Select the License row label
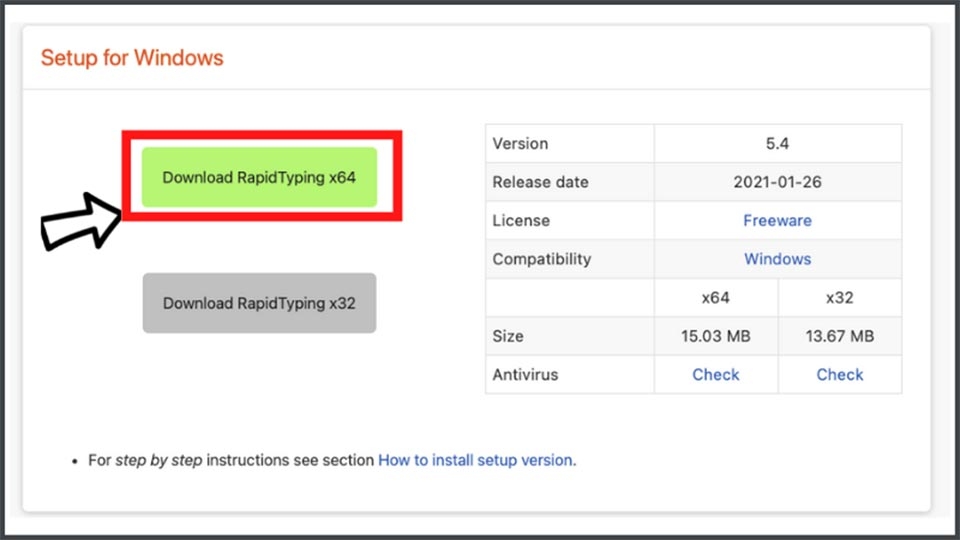The width and height of the screenshot is (960, 540). click(521, 220)
